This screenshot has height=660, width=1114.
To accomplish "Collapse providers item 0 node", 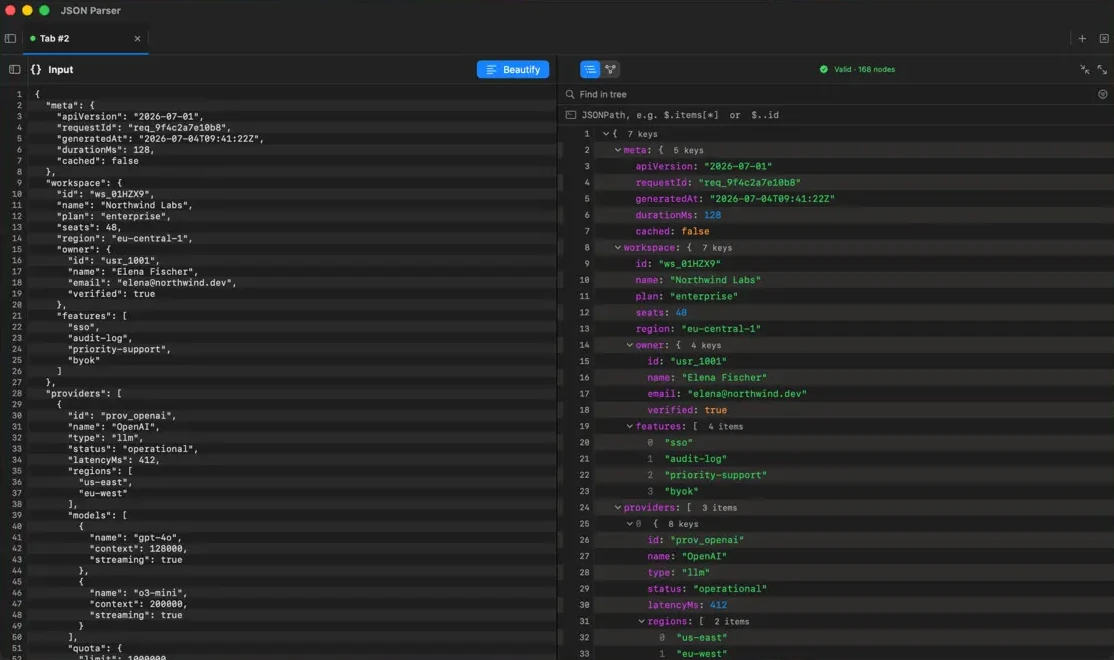I will click(x=629, y=524).
